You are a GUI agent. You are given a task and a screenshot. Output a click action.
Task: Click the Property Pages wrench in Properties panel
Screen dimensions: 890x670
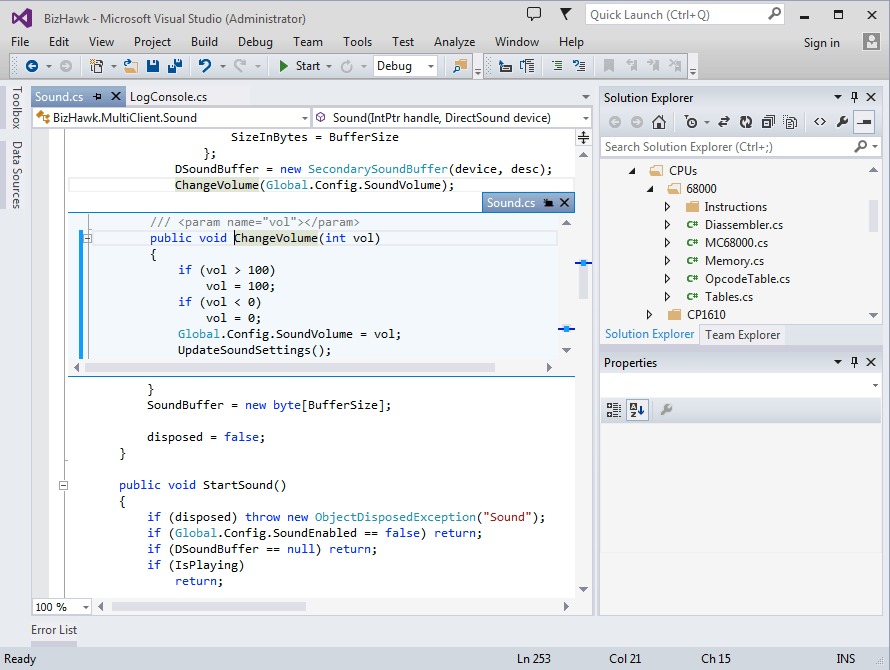coord(667,409)
